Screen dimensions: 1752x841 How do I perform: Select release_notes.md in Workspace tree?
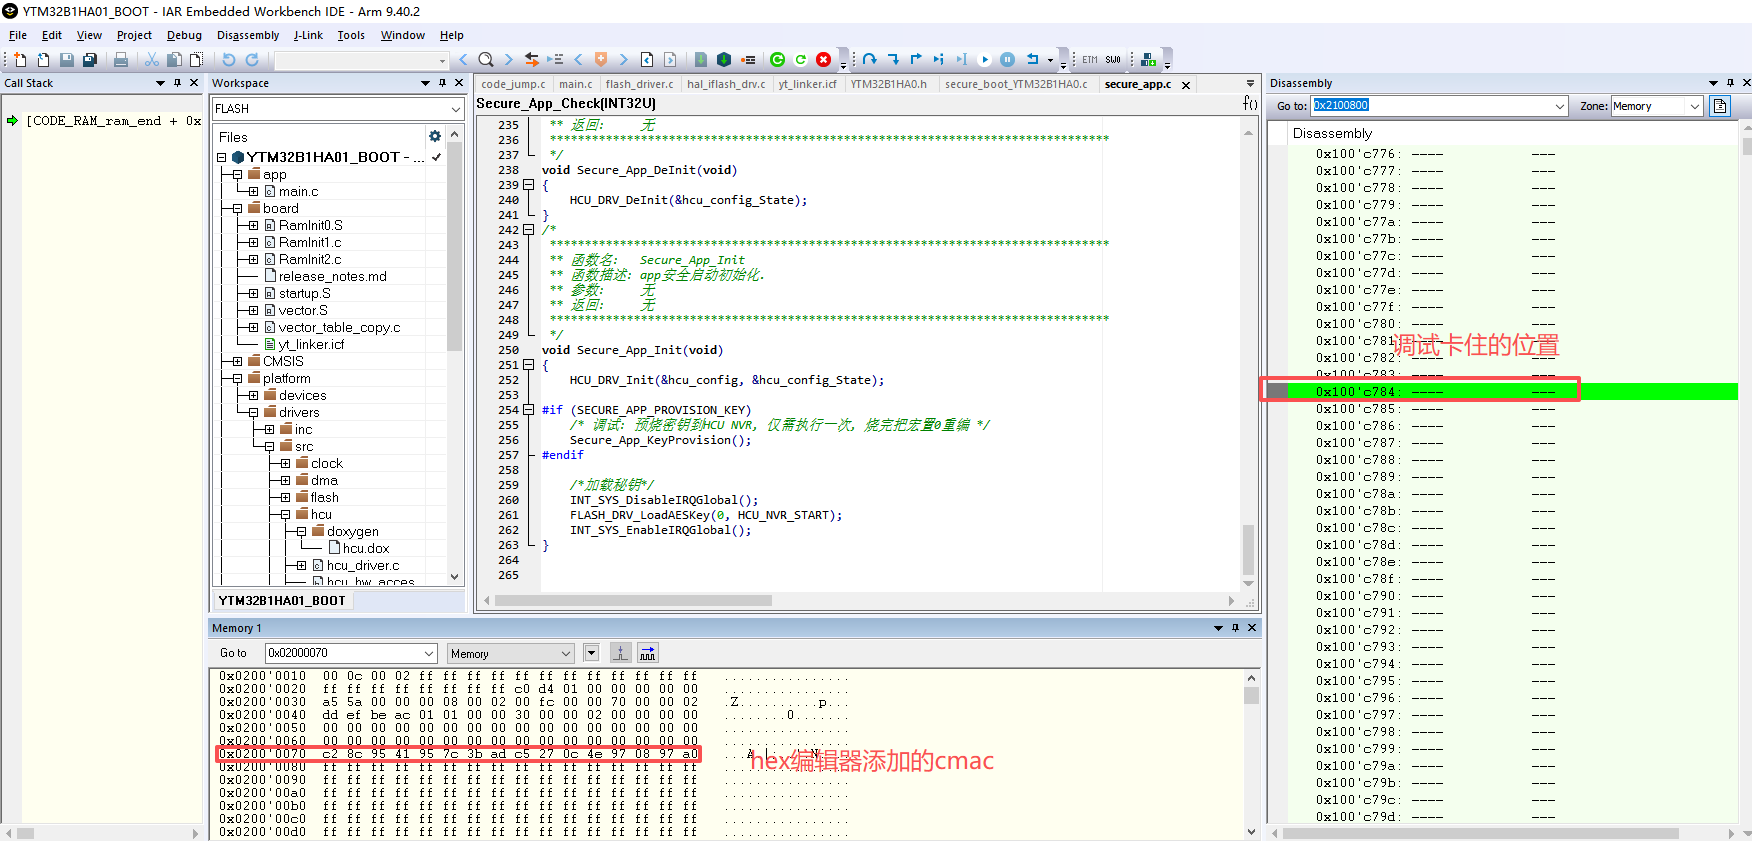pyautogui.click(x=332, y=276)
